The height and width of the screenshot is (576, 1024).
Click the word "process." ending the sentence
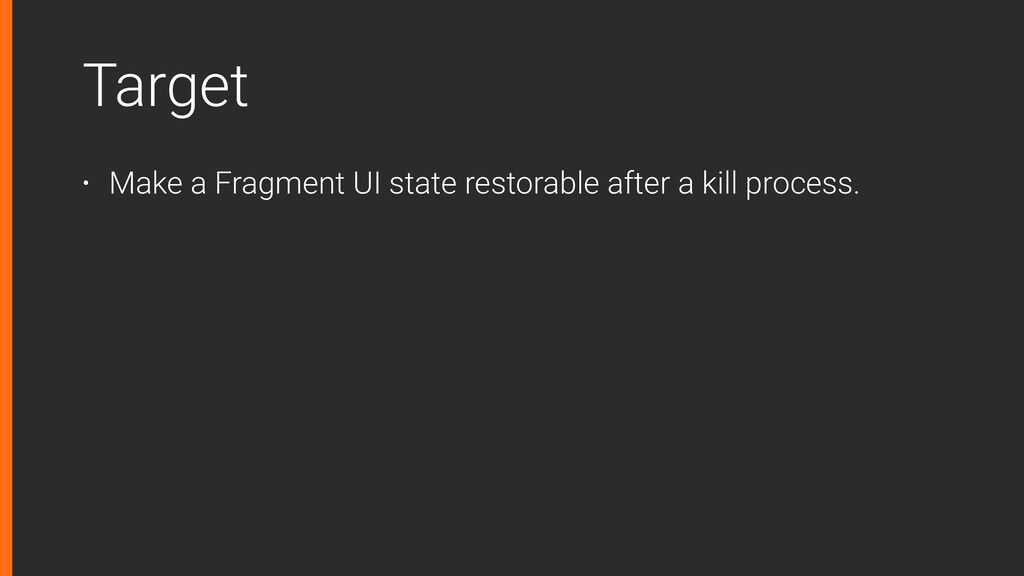point(802,185)
